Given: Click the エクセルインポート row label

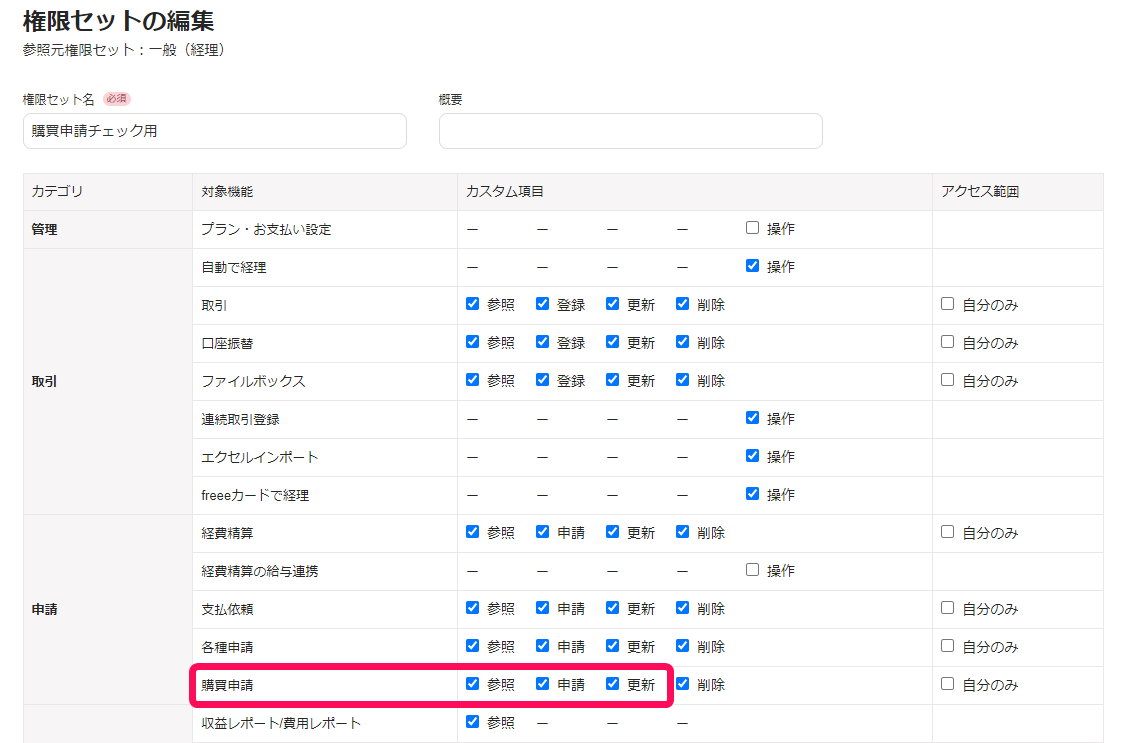Looking at the screenshot, I should 260,458.
